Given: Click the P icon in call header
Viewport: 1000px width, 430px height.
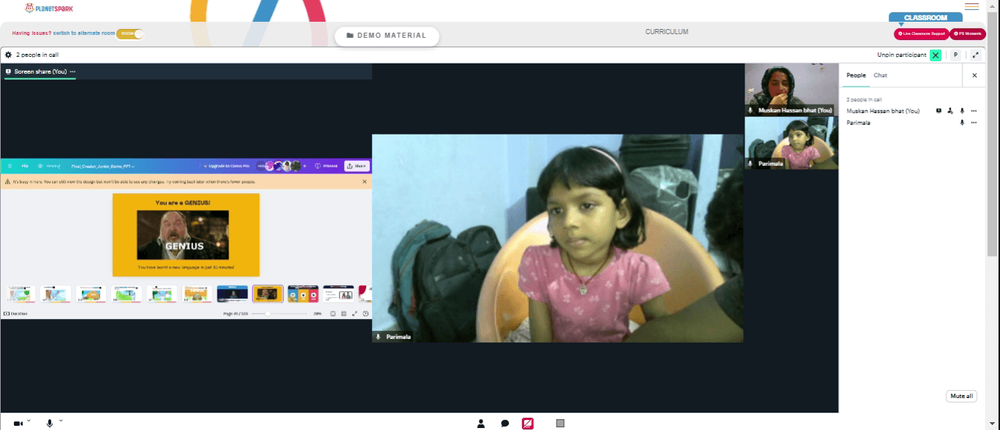Looking at the screenshot, I should [x=955, y=55].
